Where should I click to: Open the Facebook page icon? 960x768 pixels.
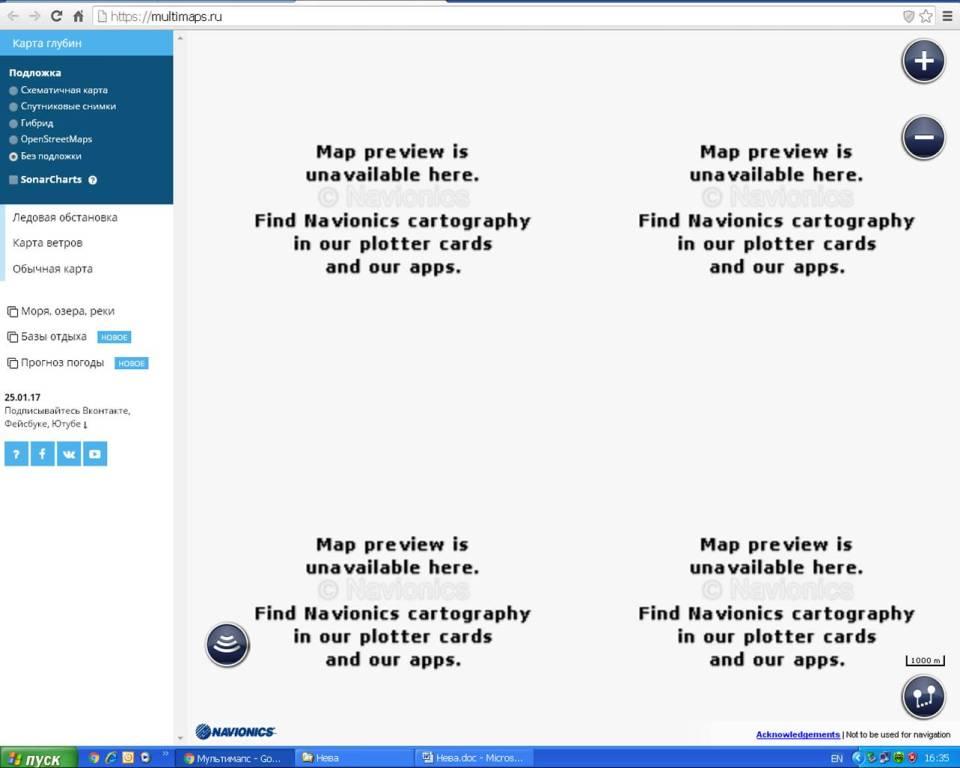(42, 454)
